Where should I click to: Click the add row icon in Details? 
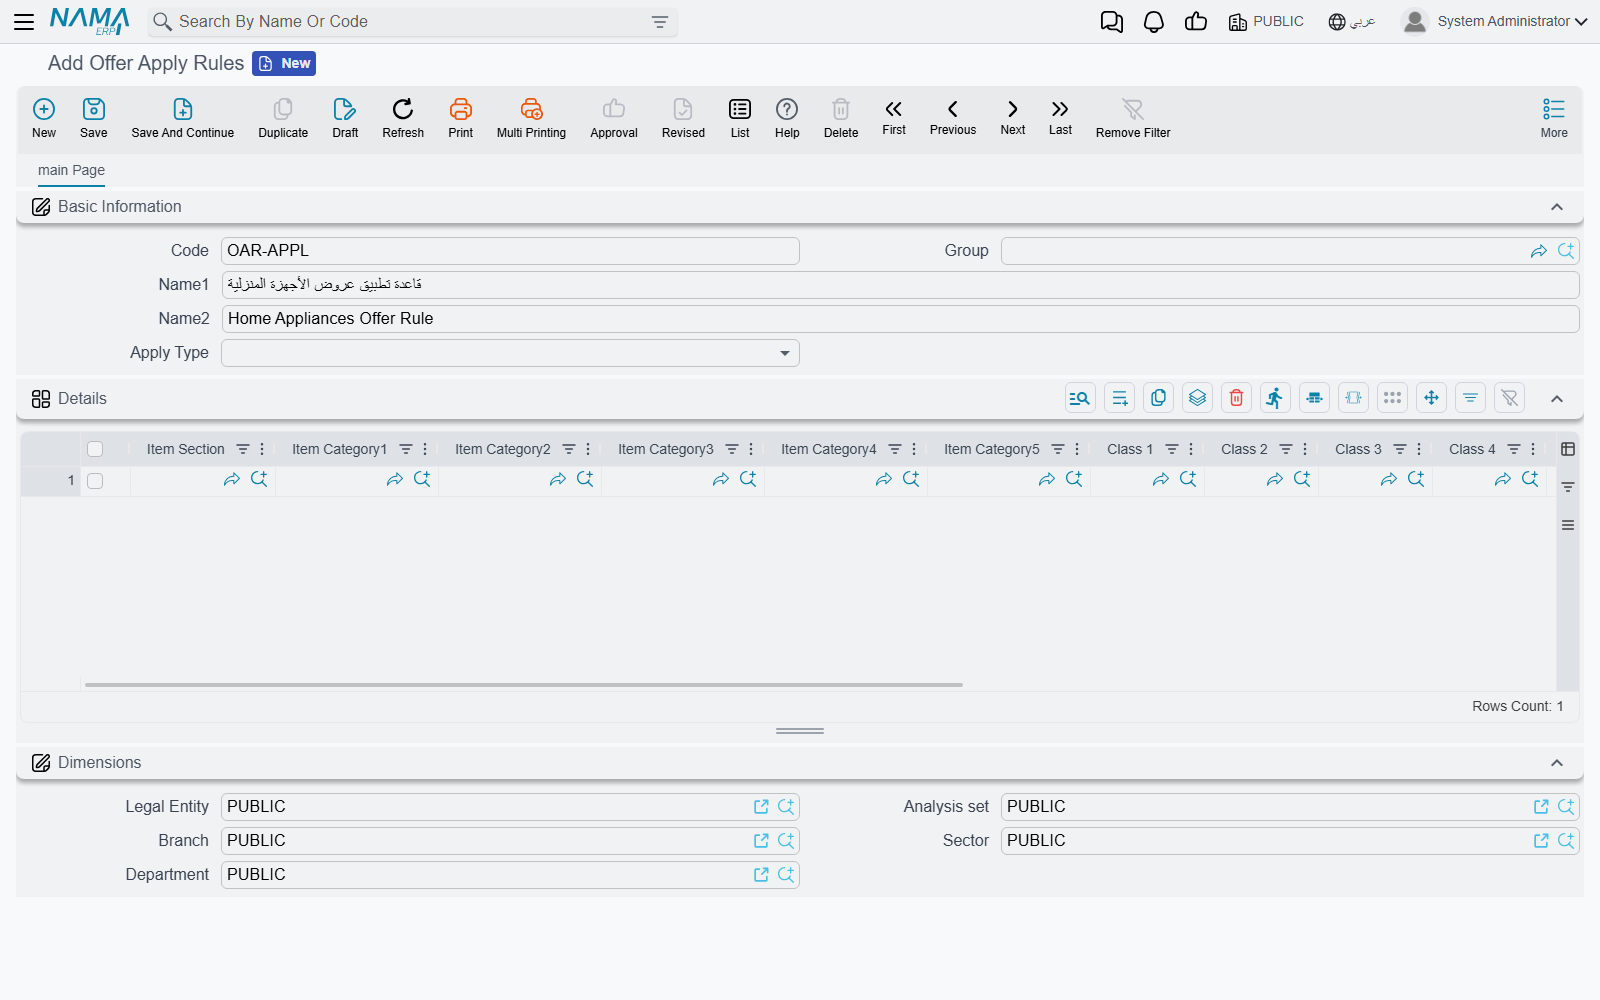[x=1119, y=398]
